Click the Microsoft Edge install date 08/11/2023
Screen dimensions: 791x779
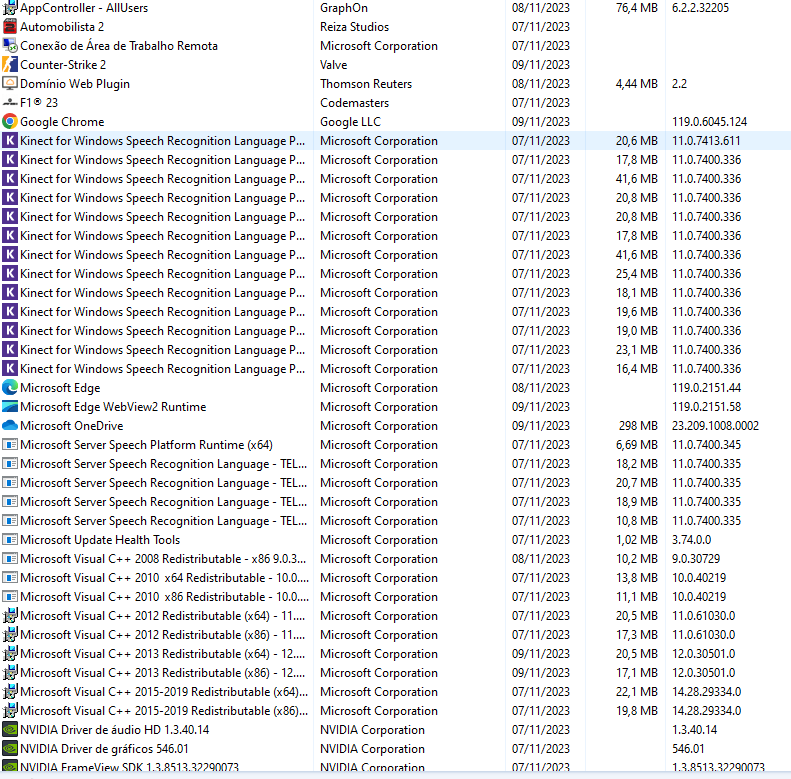(x=541, y=387)
